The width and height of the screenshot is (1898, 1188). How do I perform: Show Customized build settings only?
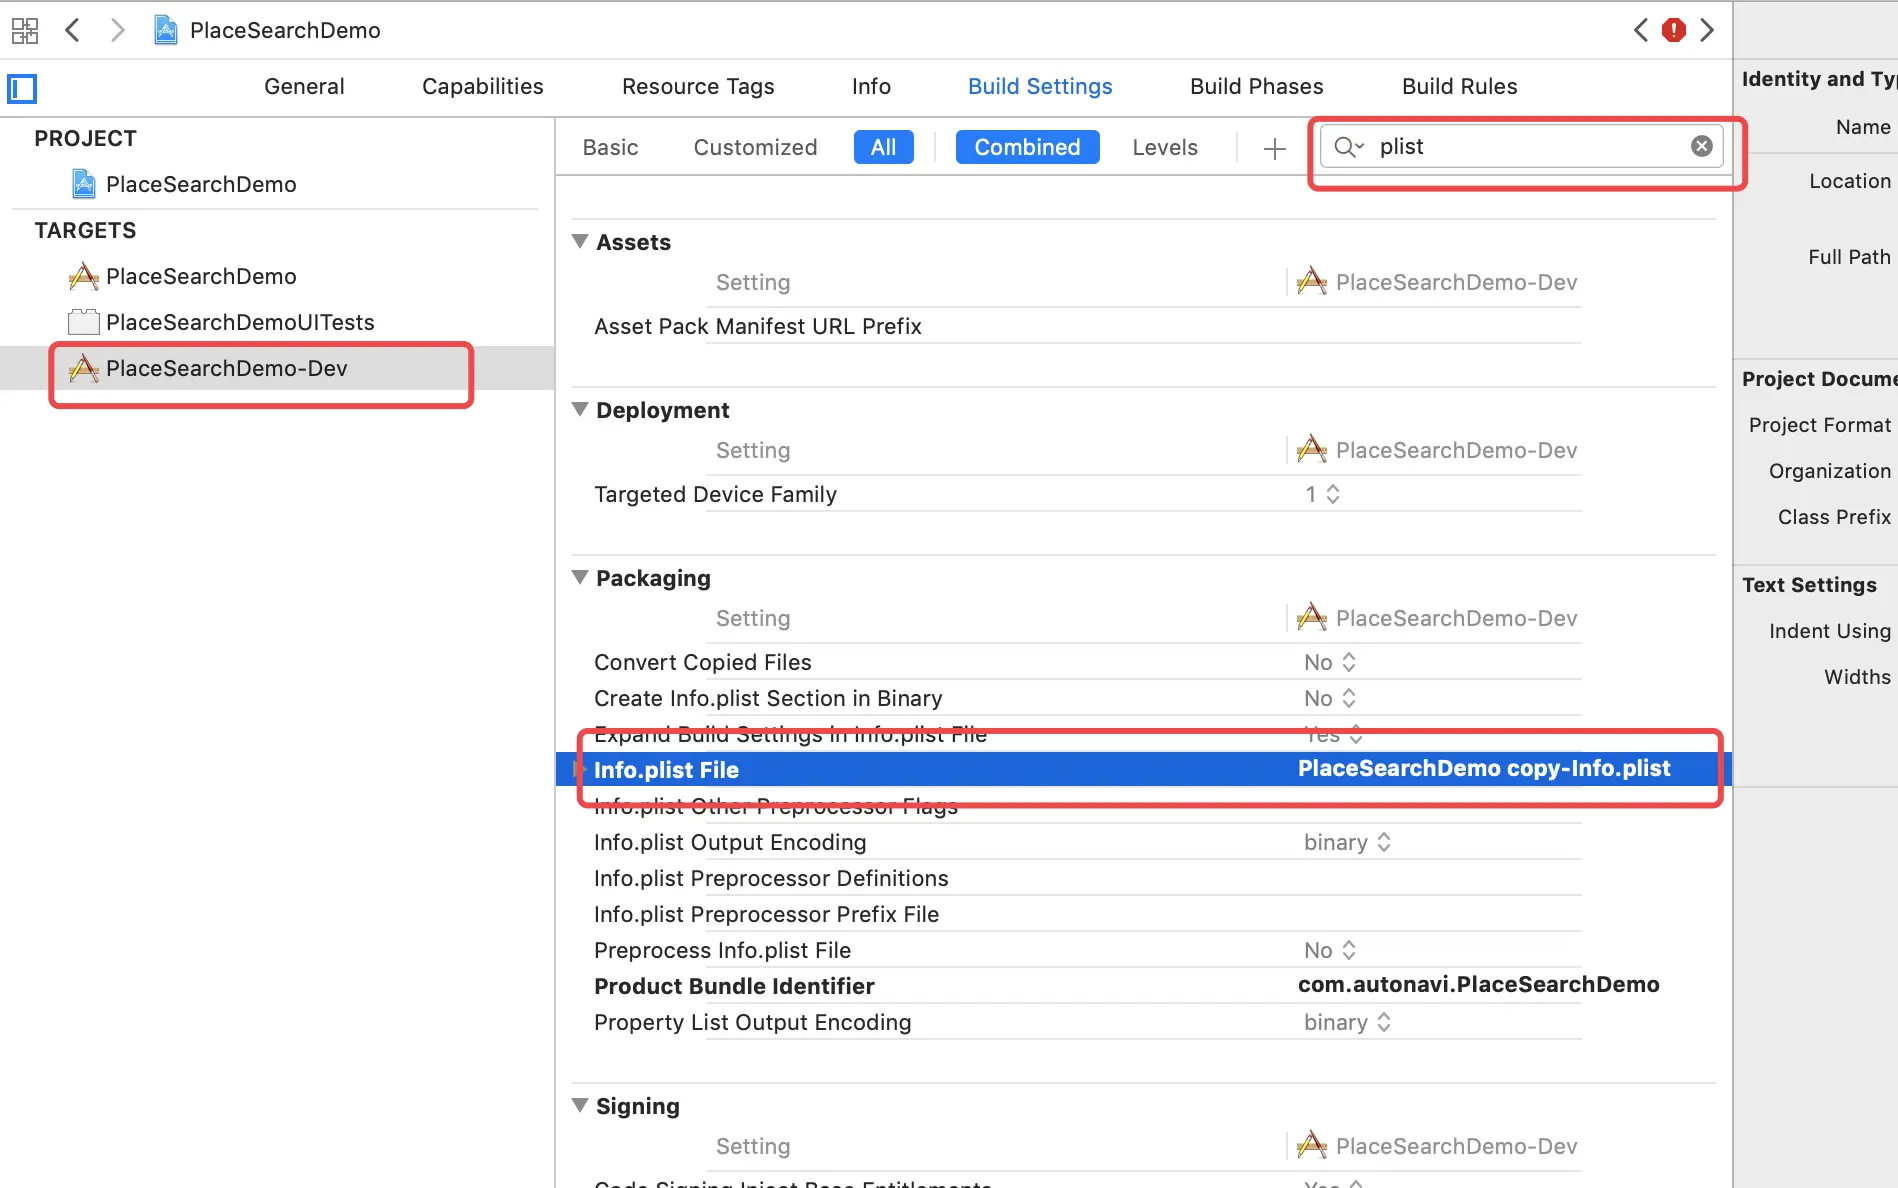coord(755,148)
